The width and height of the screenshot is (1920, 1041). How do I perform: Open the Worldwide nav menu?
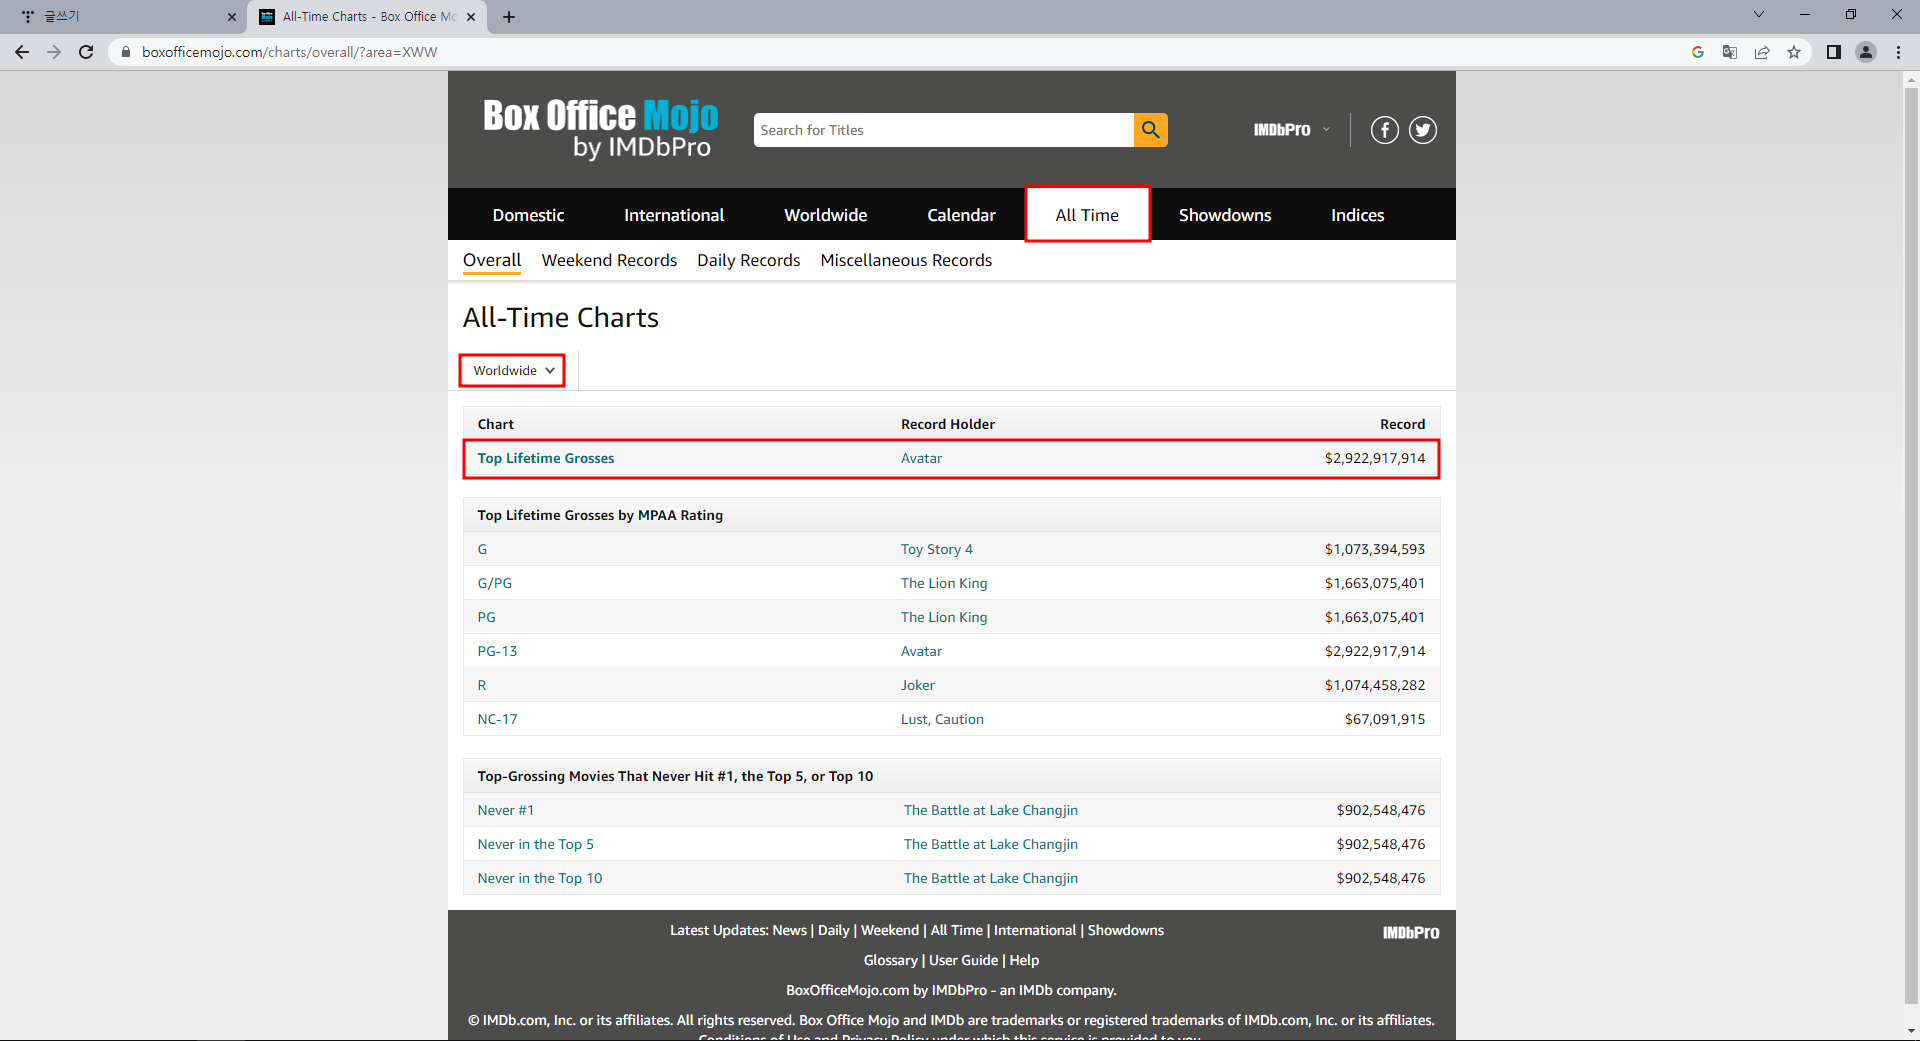click(825, 215)
